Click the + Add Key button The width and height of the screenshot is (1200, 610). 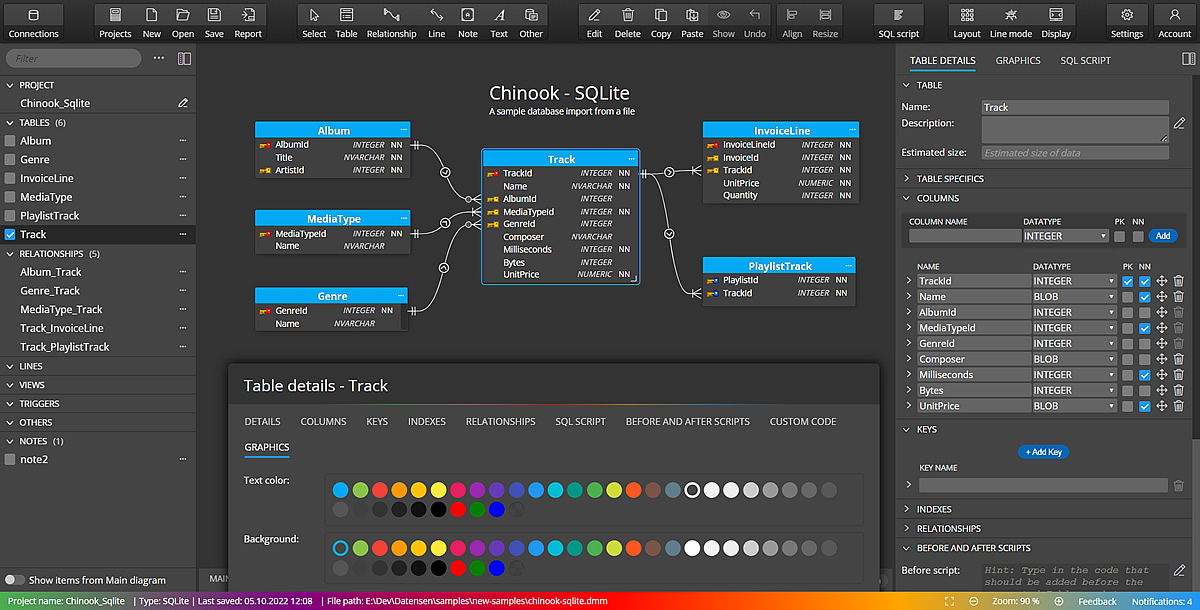(x=1043, y=452)
